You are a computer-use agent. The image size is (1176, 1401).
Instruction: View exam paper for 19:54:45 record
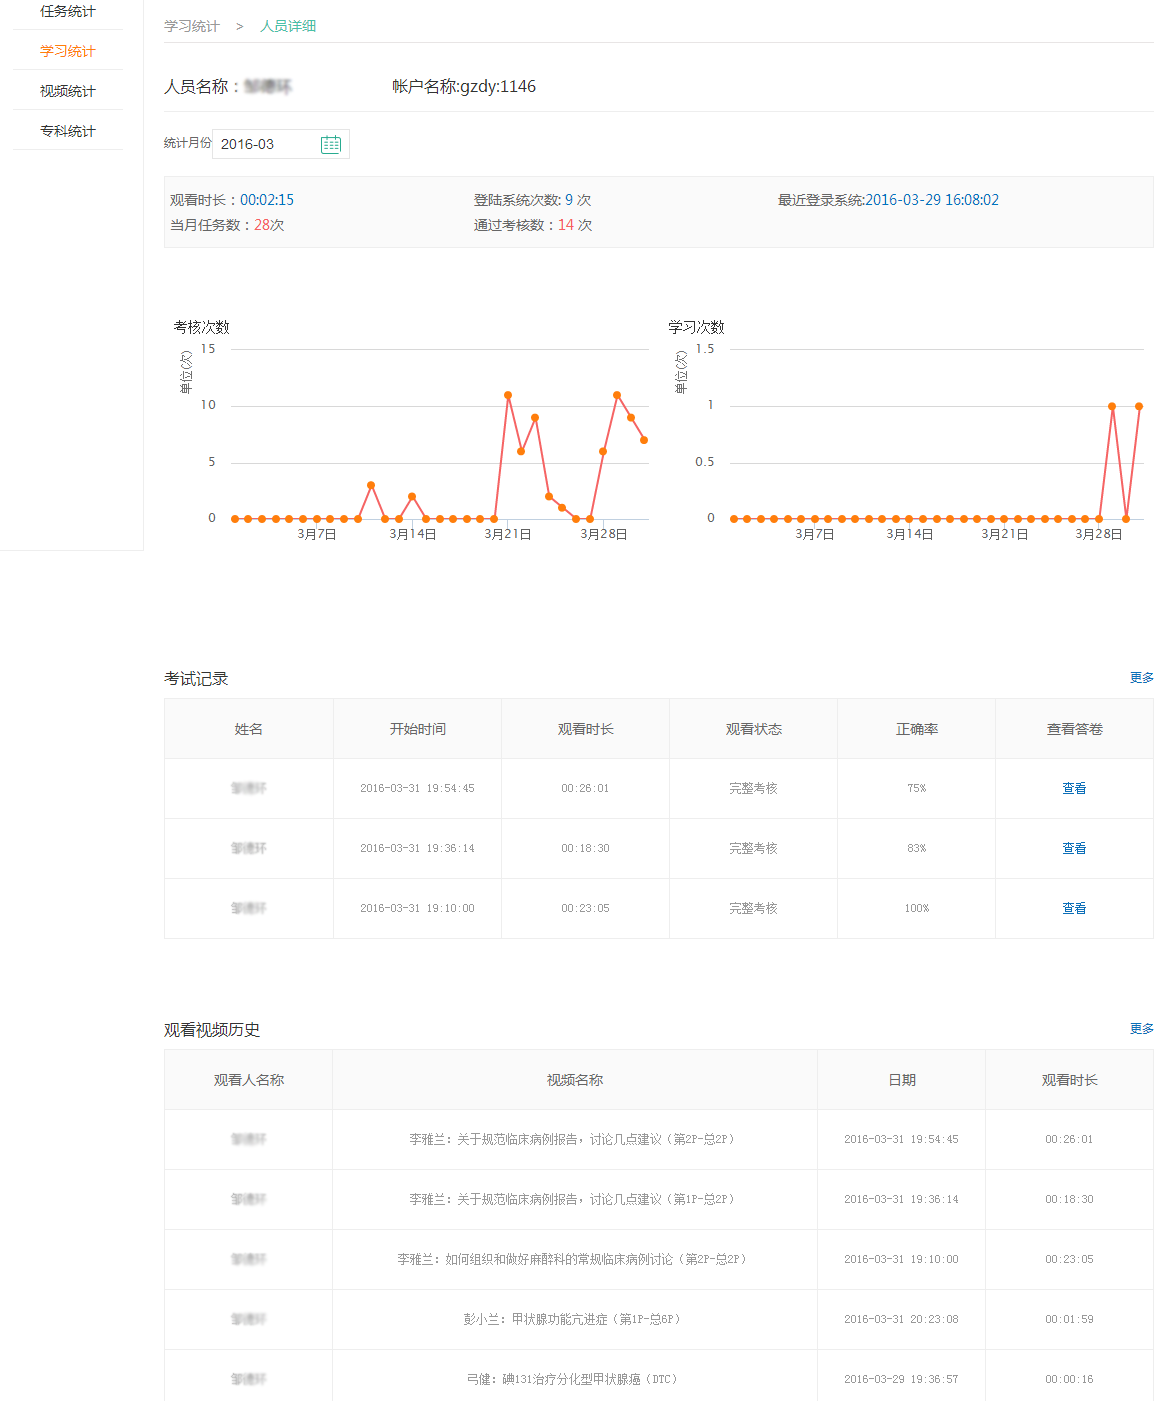[x=1074, y=789]
